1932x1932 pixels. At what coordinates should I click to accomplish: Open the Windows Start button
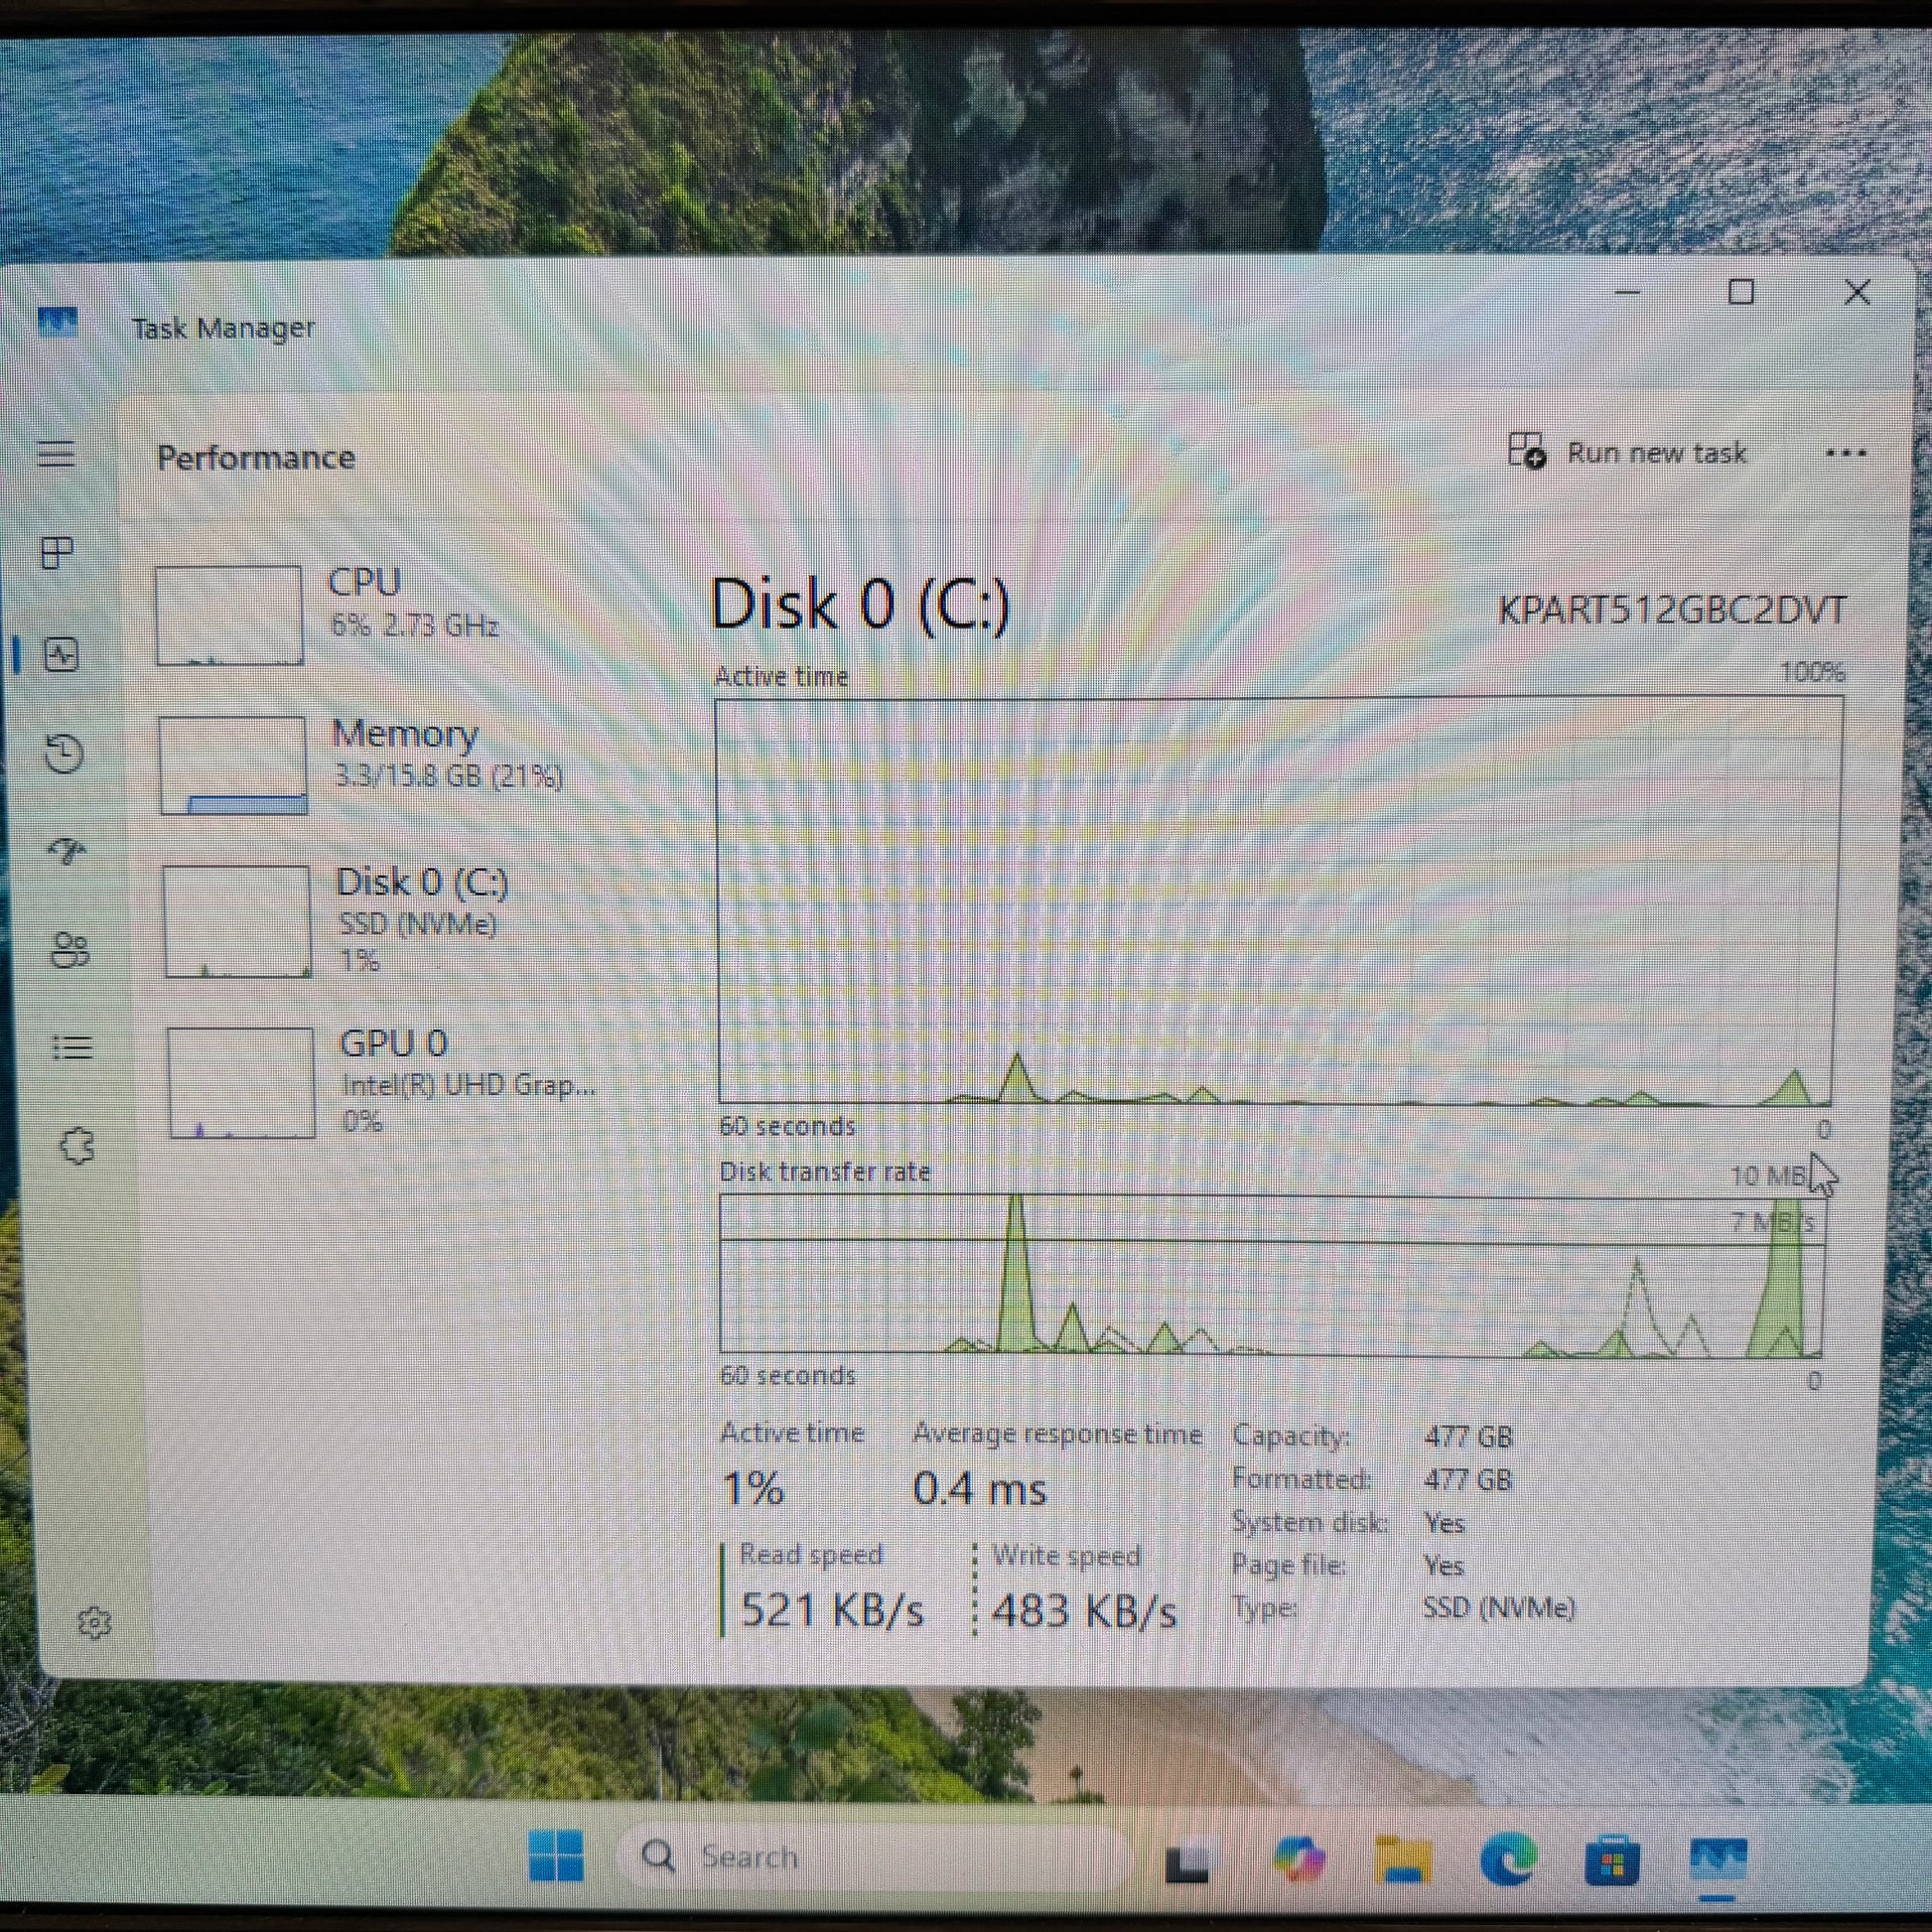tap(556, 1856)
